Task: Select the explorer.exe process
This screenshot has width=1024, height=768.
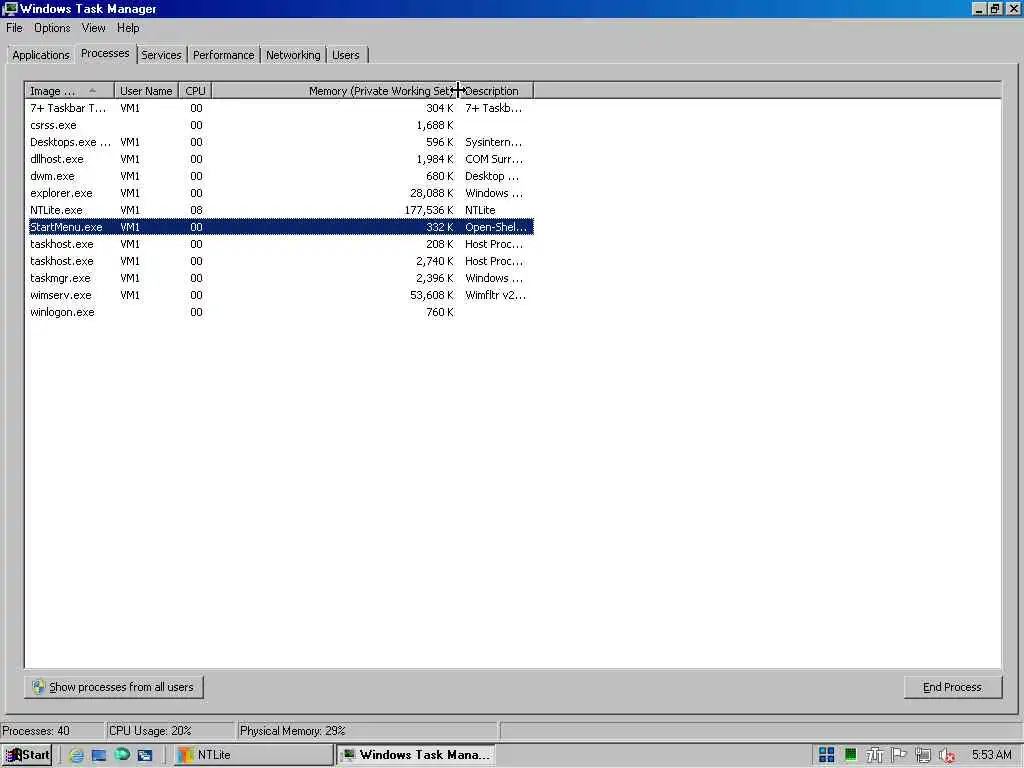Action: click(x=280, y=193)
